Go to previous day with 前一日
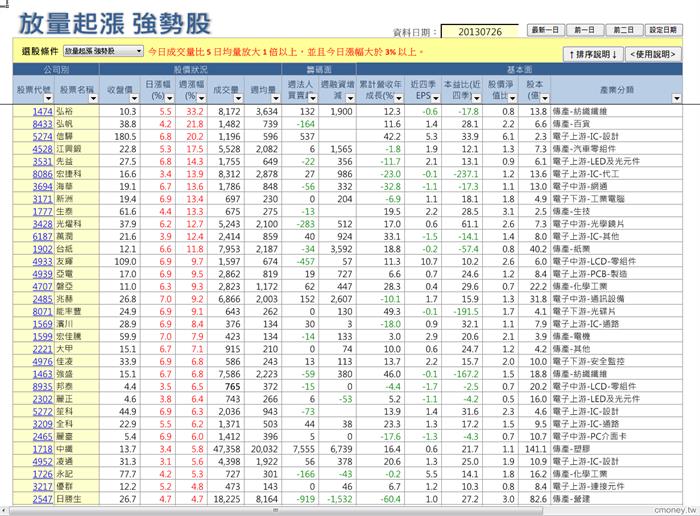This screenshot has height=516, width=700. (x=584, y=30)
